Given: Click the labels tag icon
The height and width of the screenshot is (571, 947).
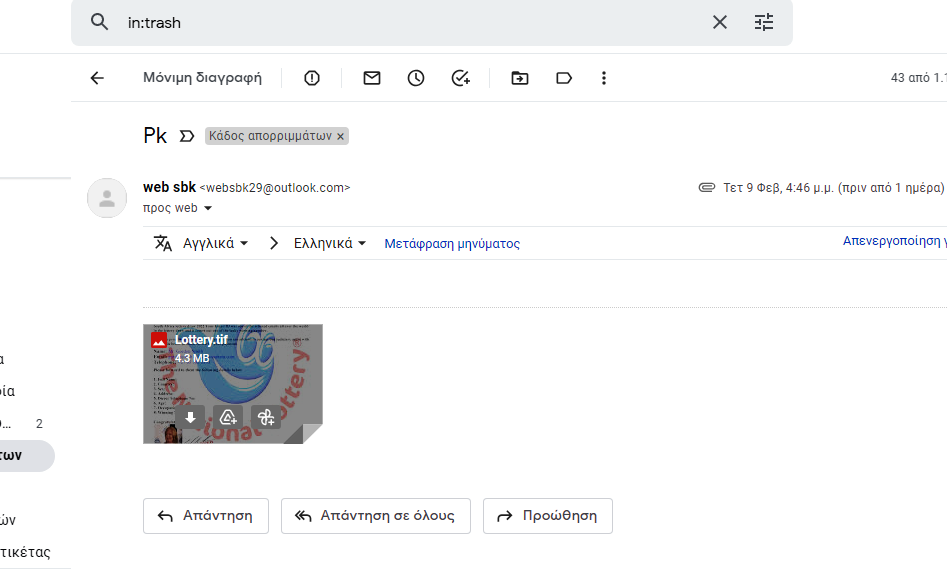Looking at the screenshot, I should pyautogui.click(x=564, y=78).
